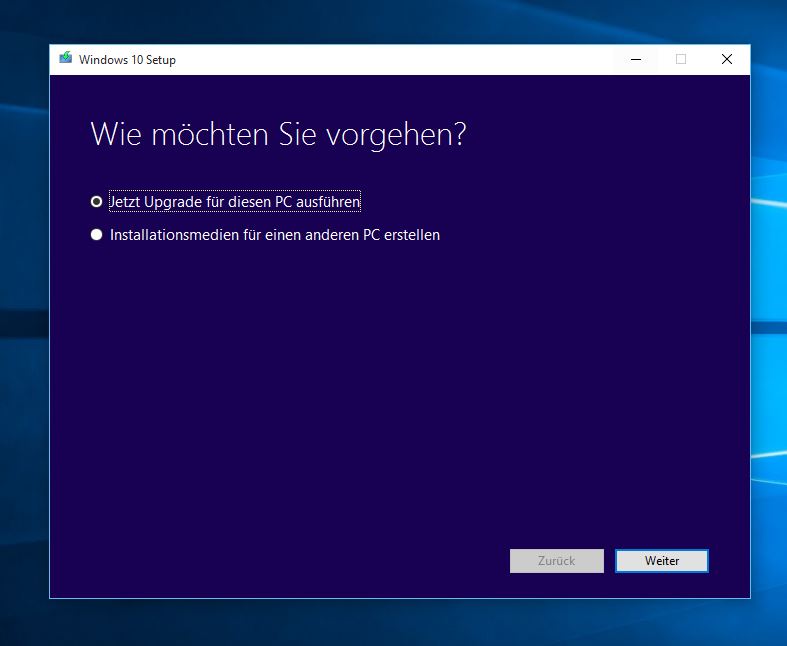Minimize the Windows 10 Setup window
Image resolution: width=787 pixels, height=646 pixels.
point(636,59)
